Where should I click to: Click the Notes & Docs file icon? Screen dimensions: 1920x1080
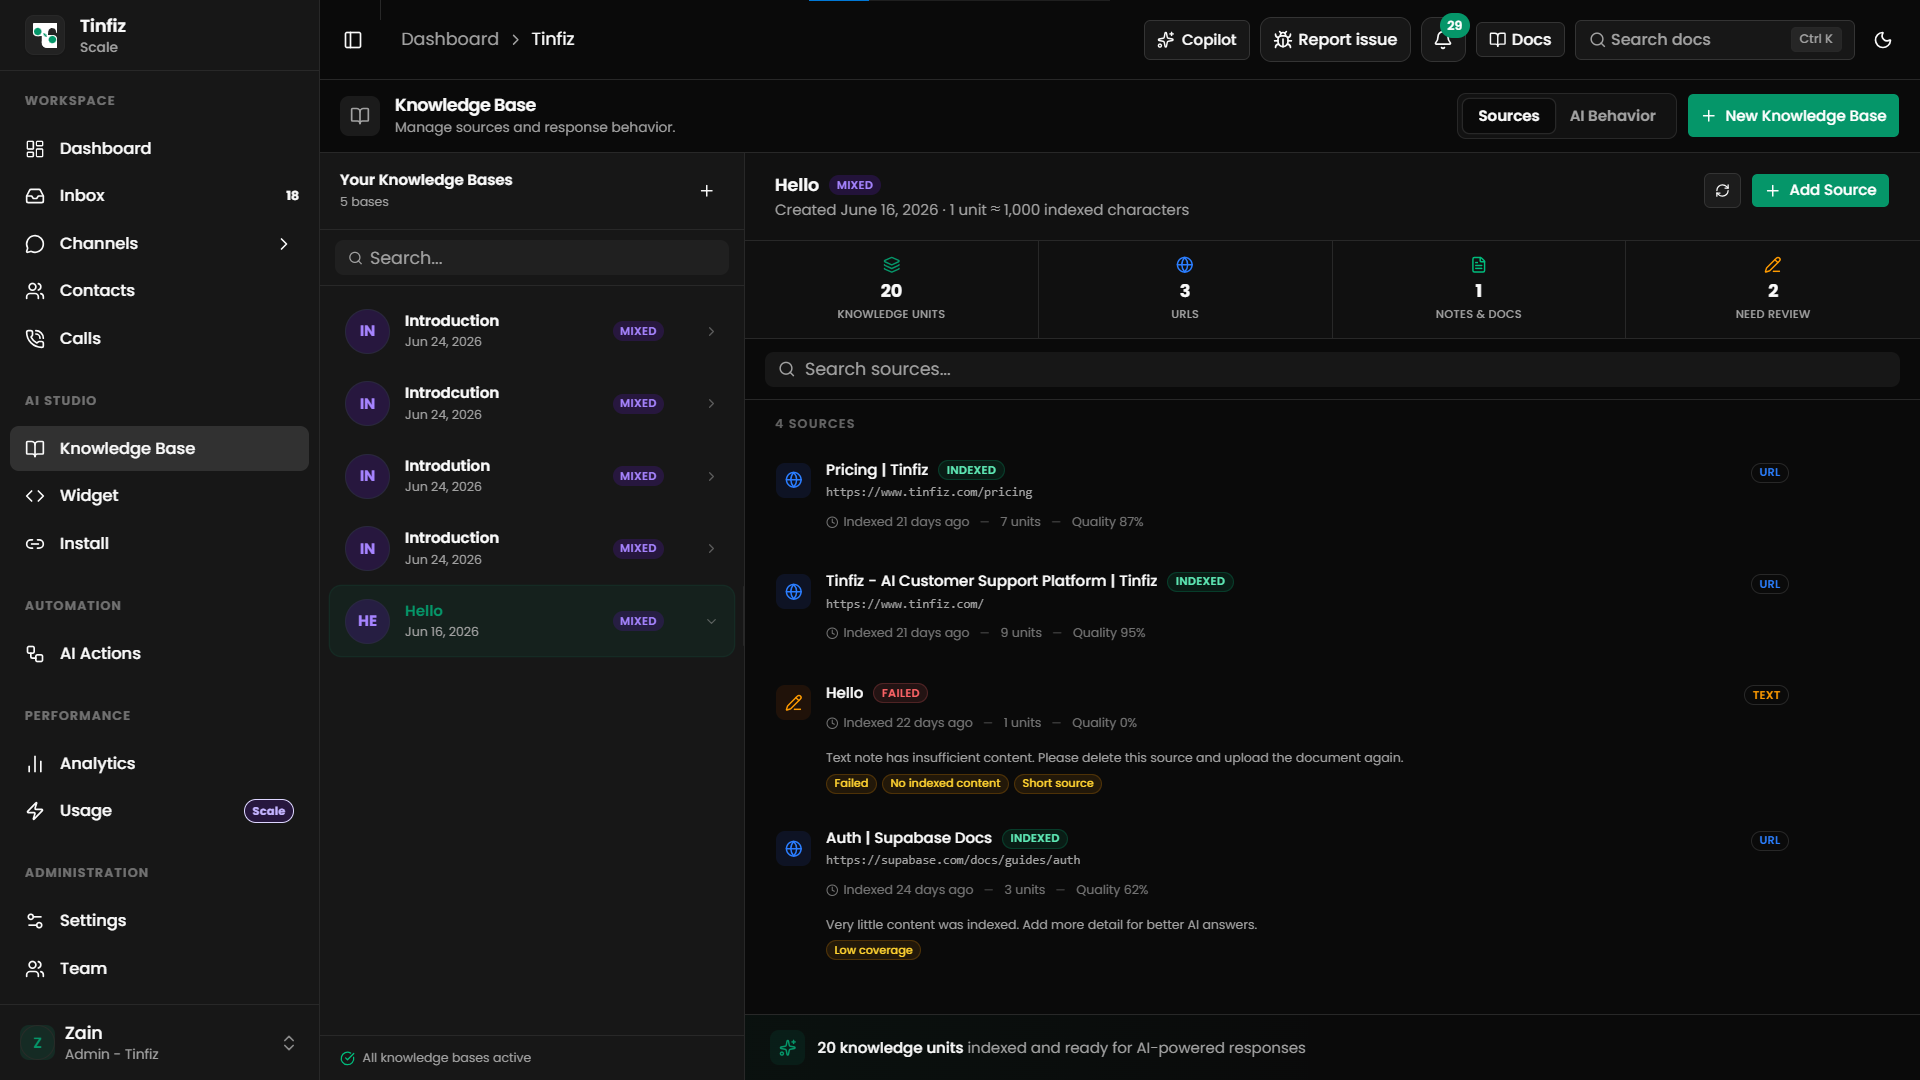pyautogui.click(x=1479, y=265)
